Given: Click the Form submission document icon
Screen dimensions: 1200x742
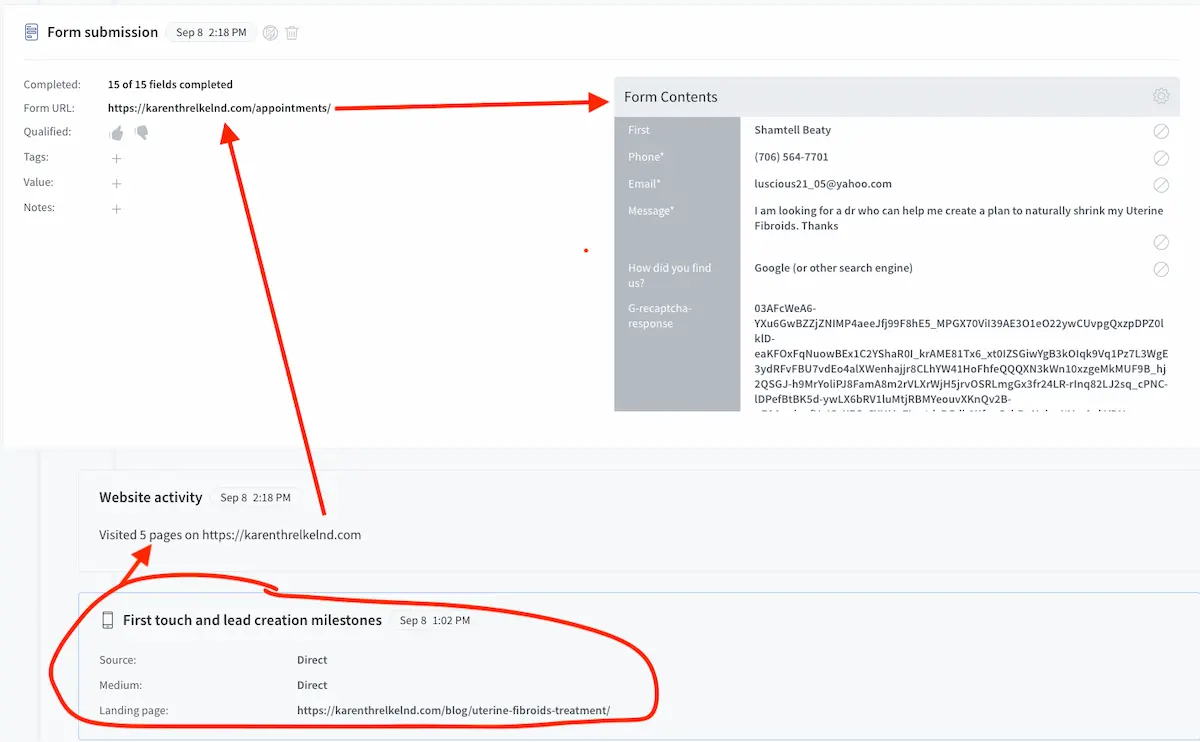Looking at the screenshot, I should (x=32, y=31).
